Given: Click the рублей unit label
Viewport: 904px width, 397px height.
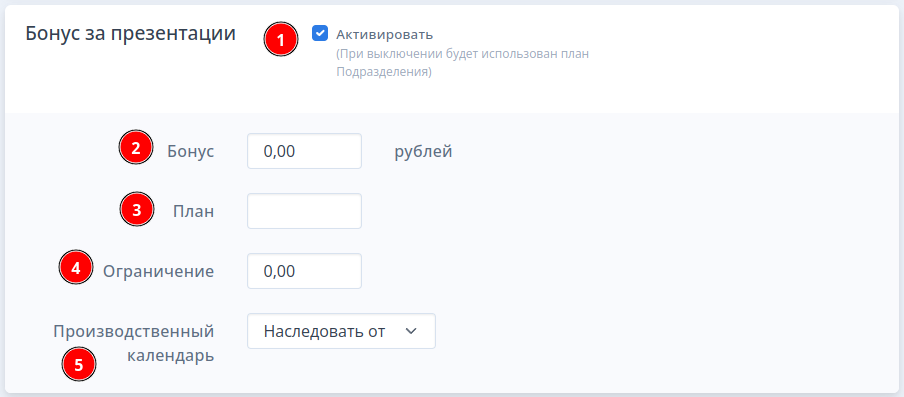Looking at the screenshot, I should point(423,152).
